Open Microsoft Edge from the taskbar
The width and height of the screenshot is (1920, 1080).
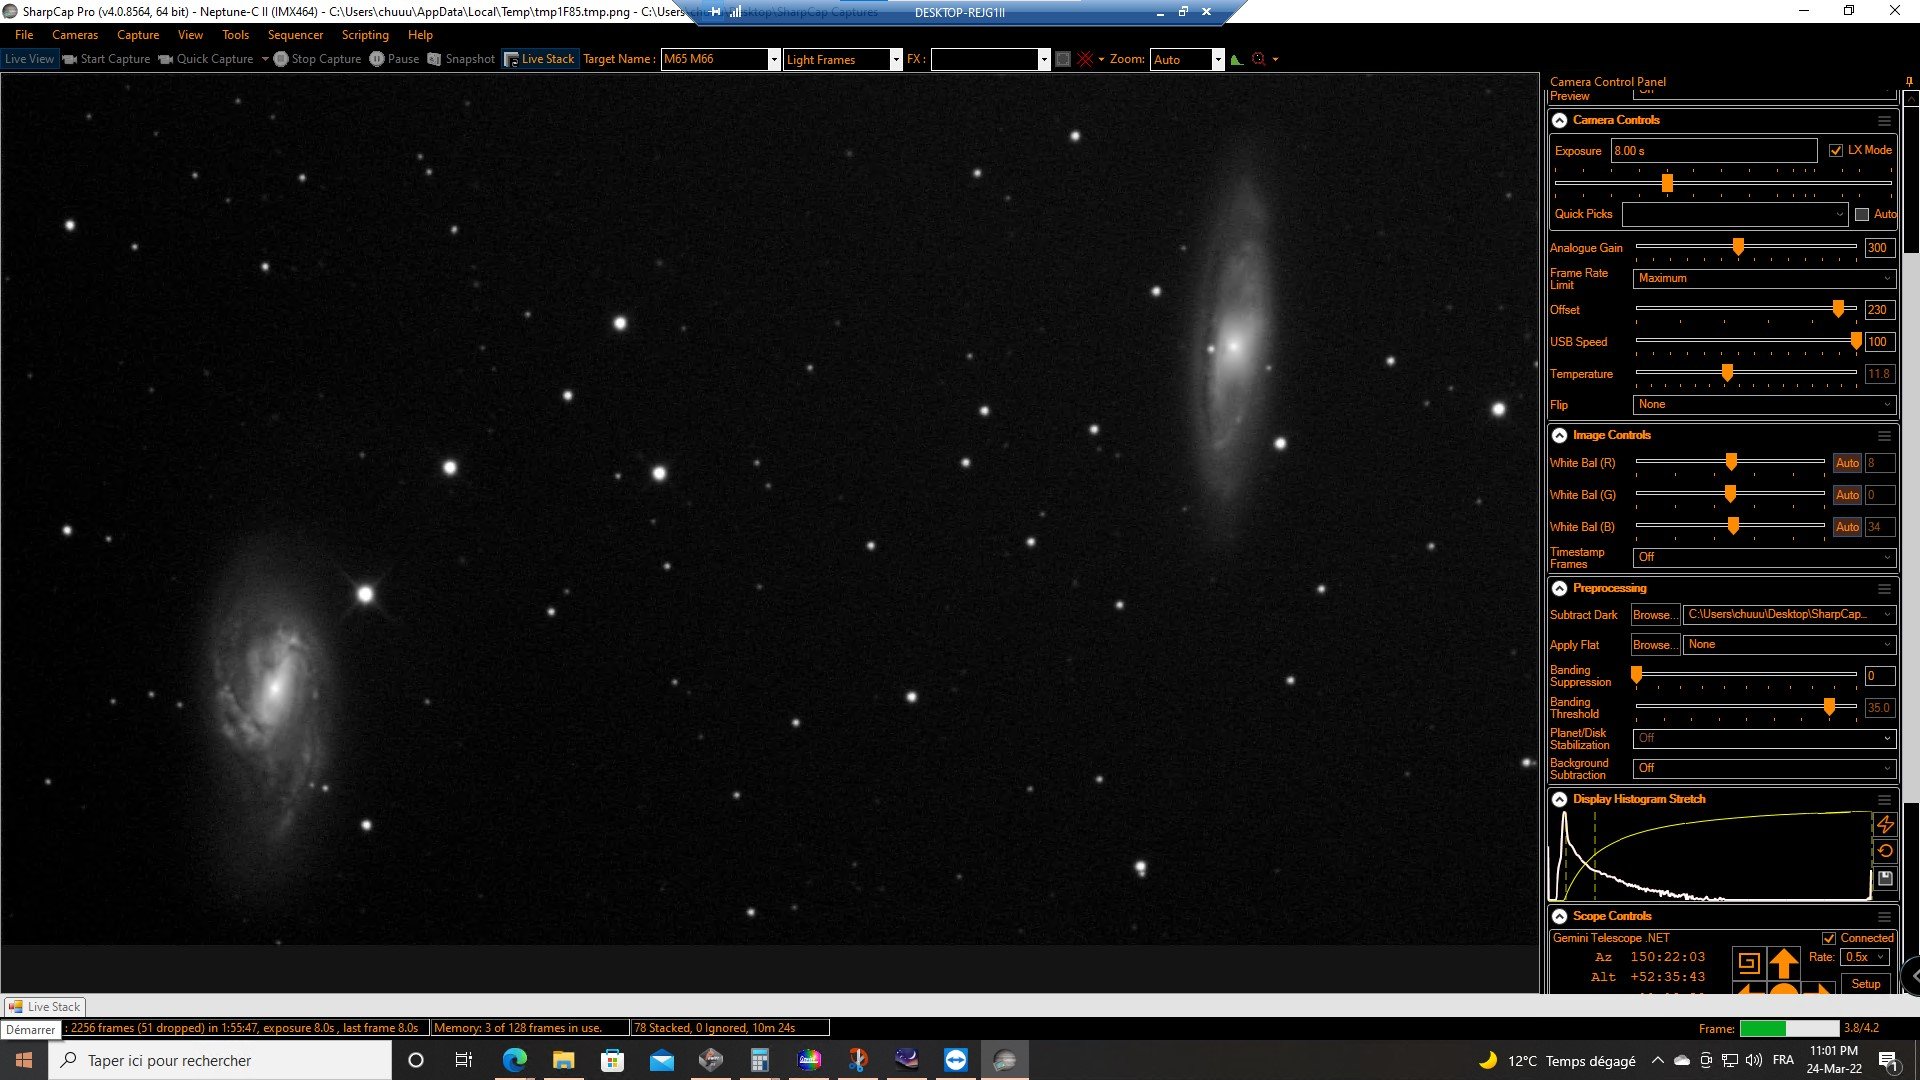[514, 1060]
